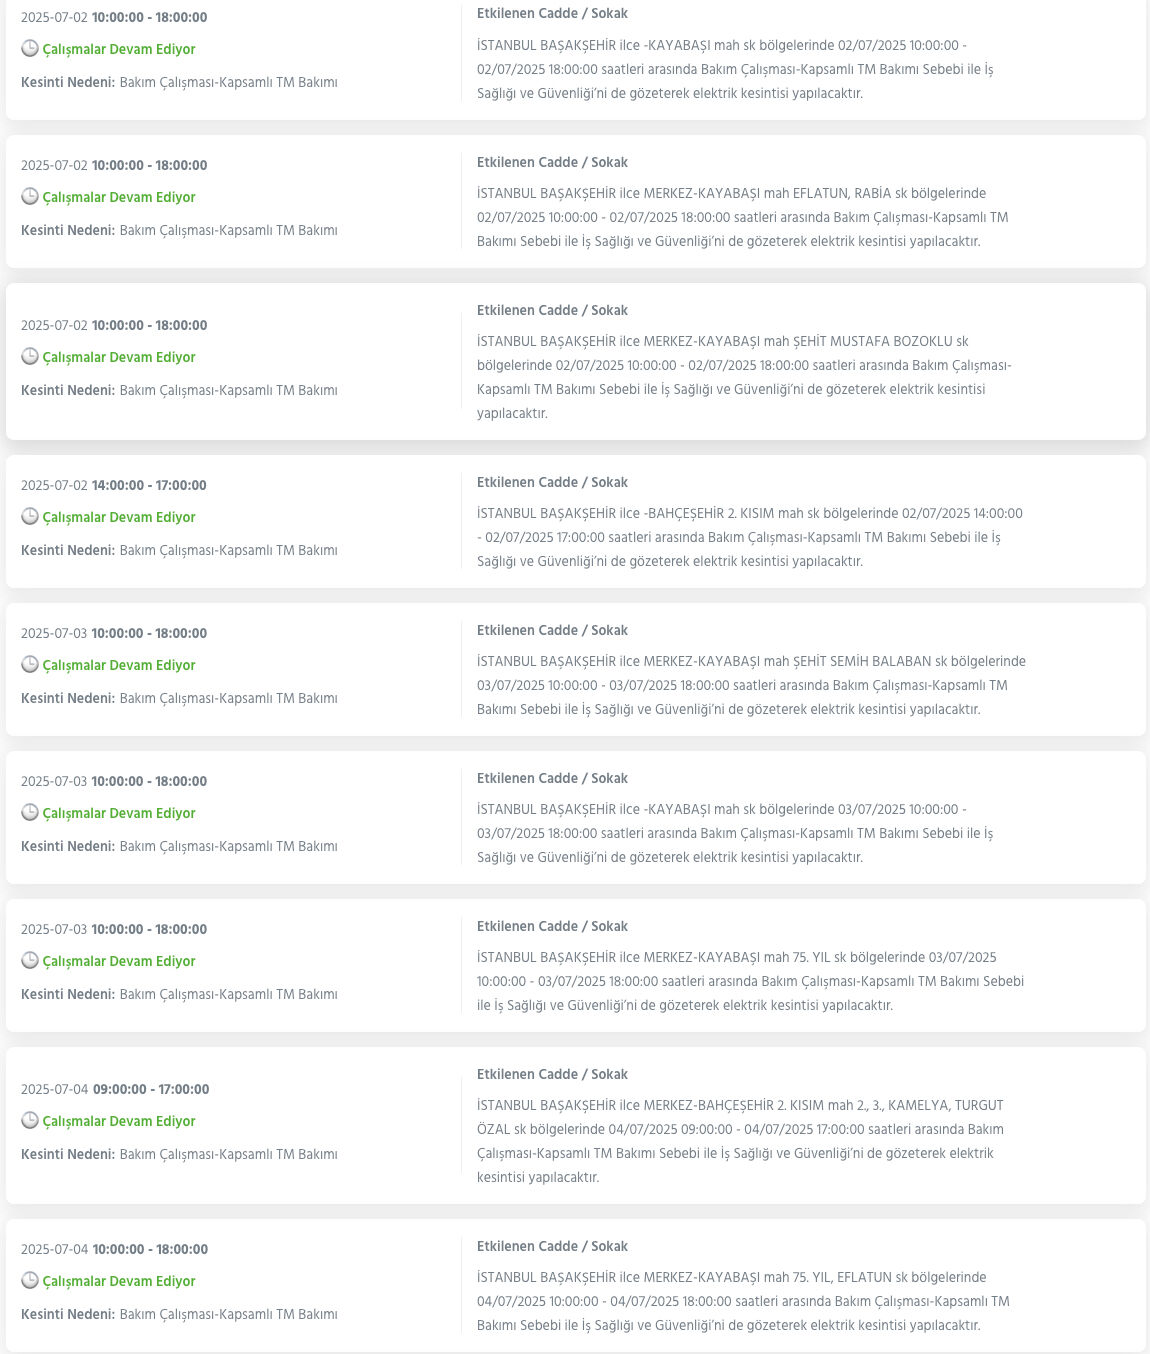Click the clock icon in the topmost outage card
This screenshot has height=1354, width=1150.
click(30, 49)
